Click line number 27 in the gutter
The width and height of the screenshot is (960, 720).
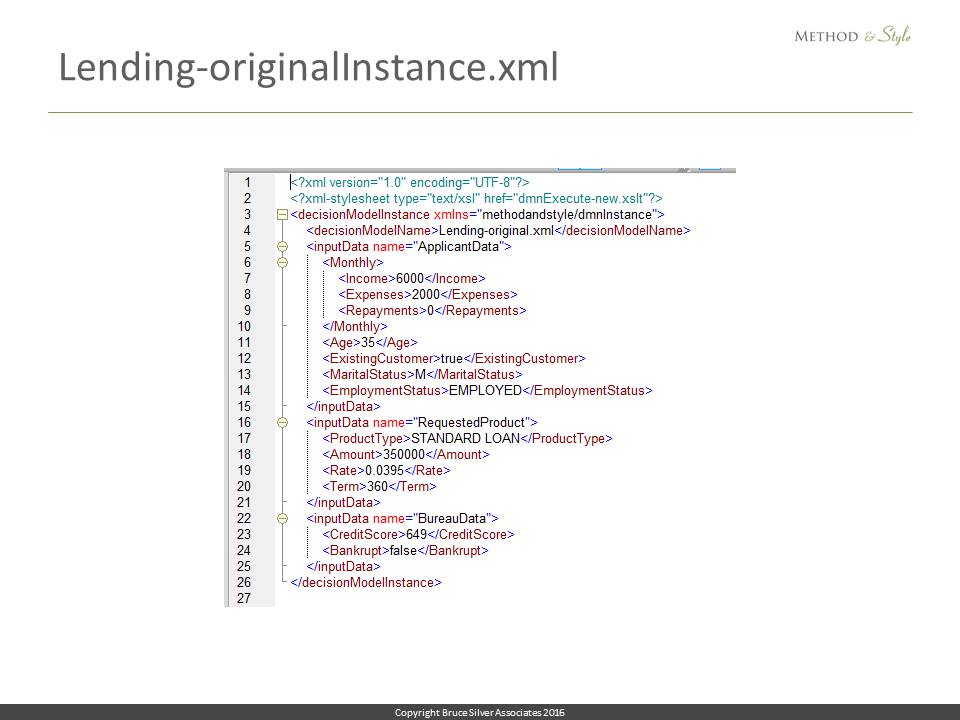tap(244, 599)
